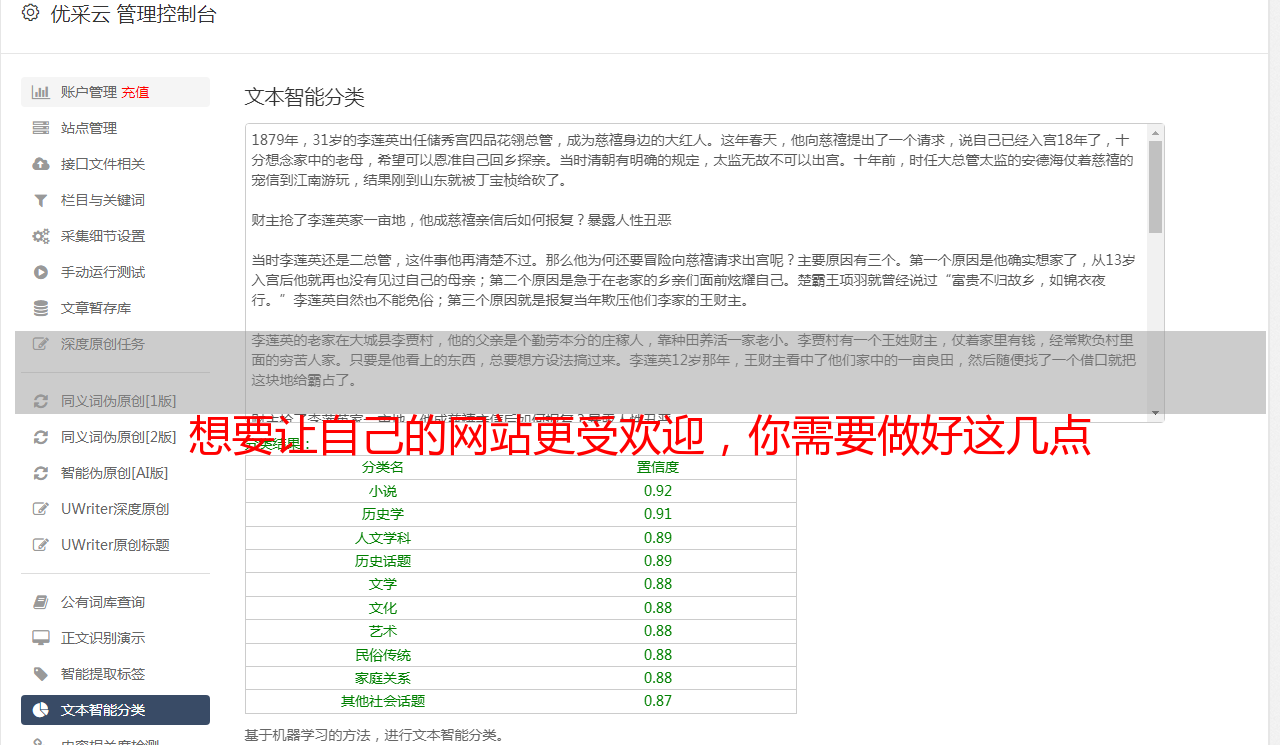The image size is (1280, 745).
Task: Click the 艺术 category cell
Action: tap(383, 631)
